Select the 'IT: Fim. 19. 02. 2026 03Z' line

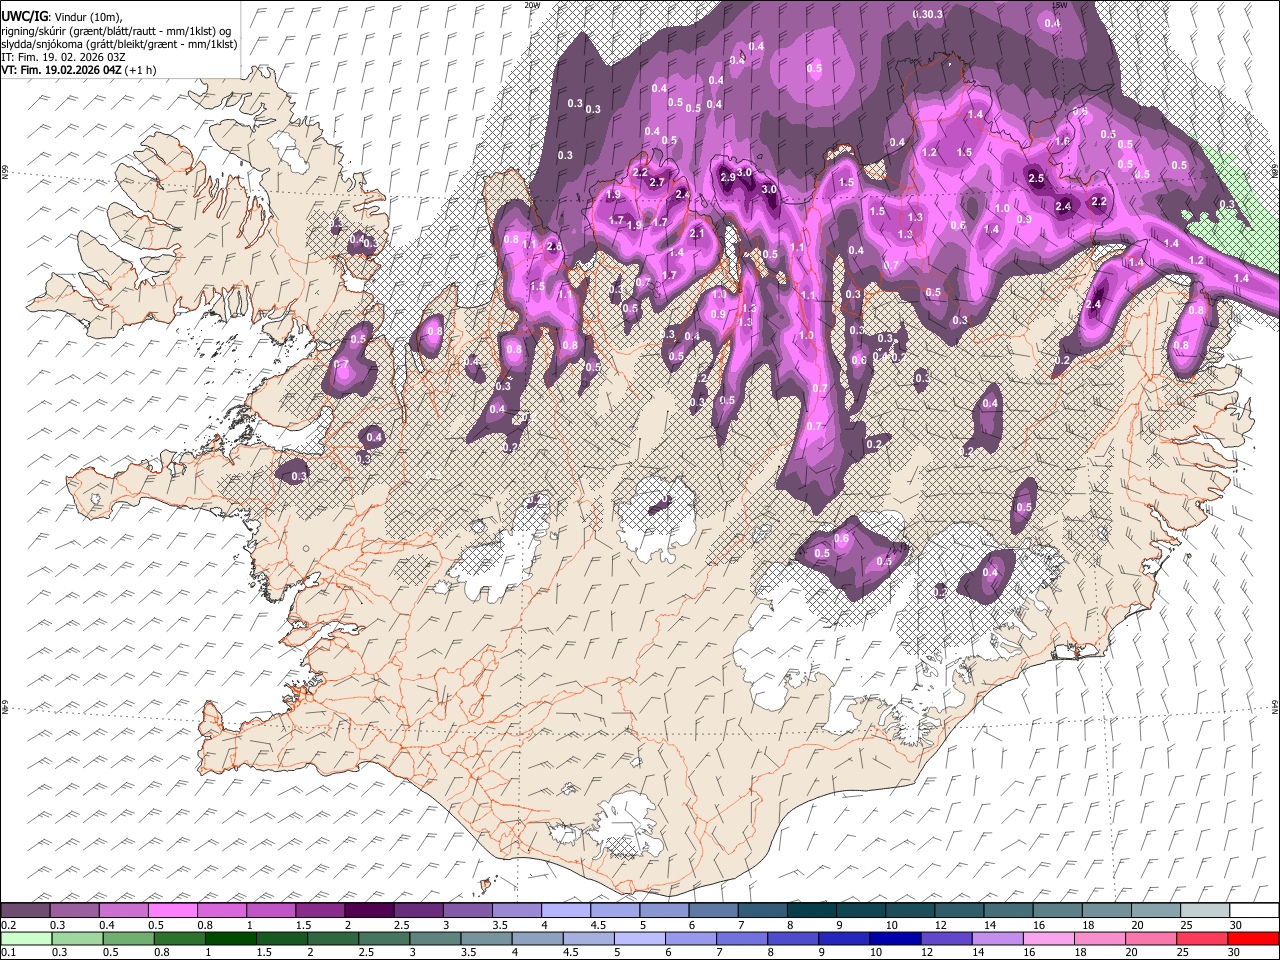[x=63, y=57]
